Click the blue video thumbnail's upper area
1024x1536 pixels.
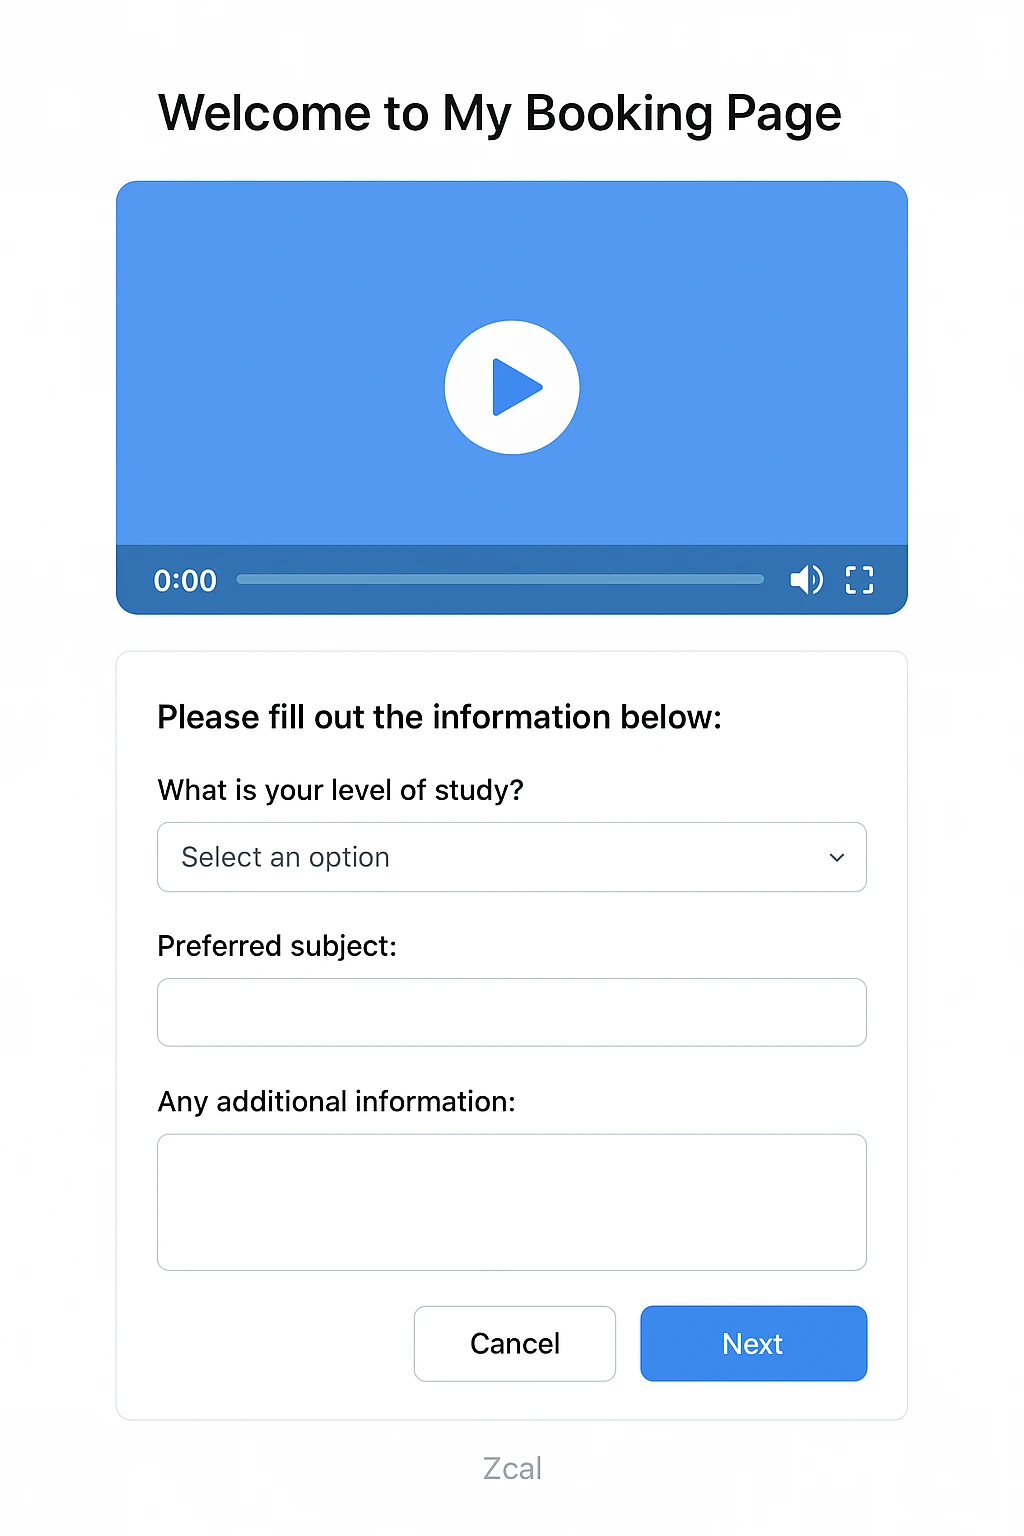tap(512, 250)
